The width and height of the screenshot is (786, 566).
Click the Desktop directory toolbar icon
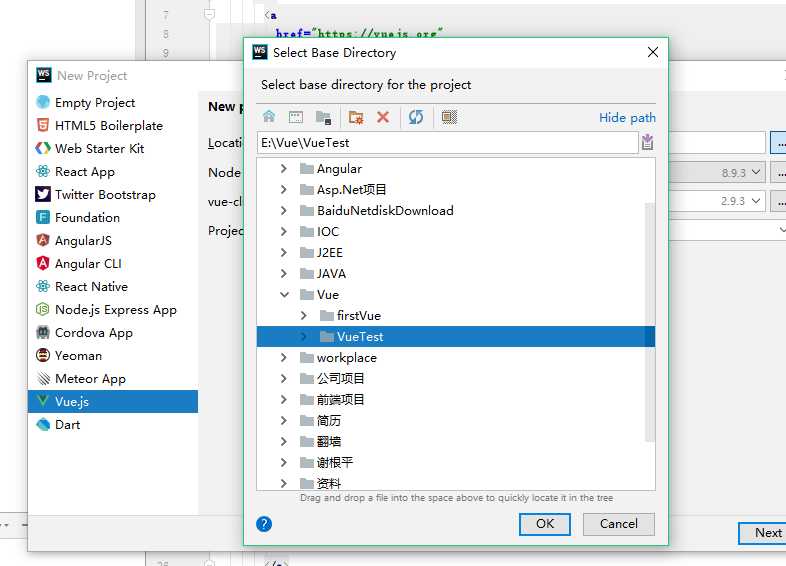pos(296,117)
